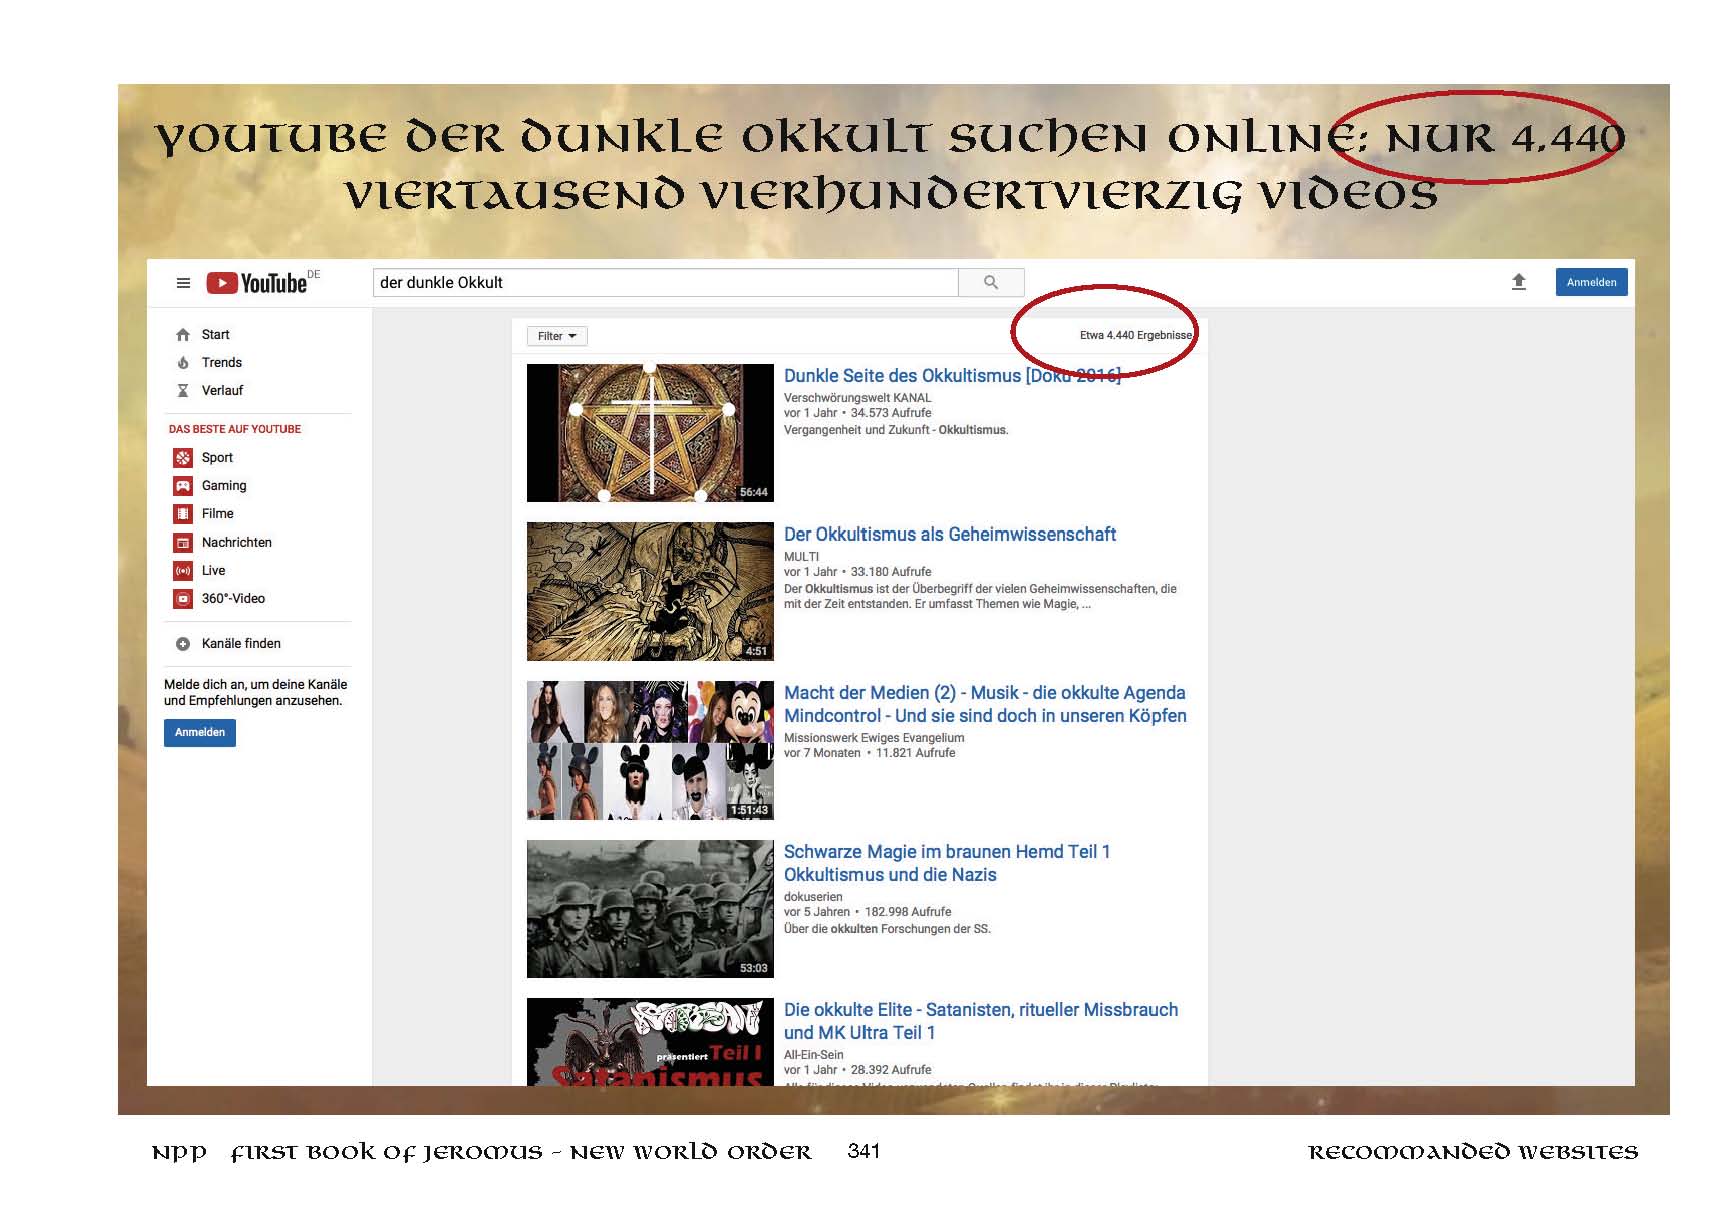Select the Live broadcast icon
Viewport: 1723px width, 1222px height.
pyautogui.click(x=183, y=571)
